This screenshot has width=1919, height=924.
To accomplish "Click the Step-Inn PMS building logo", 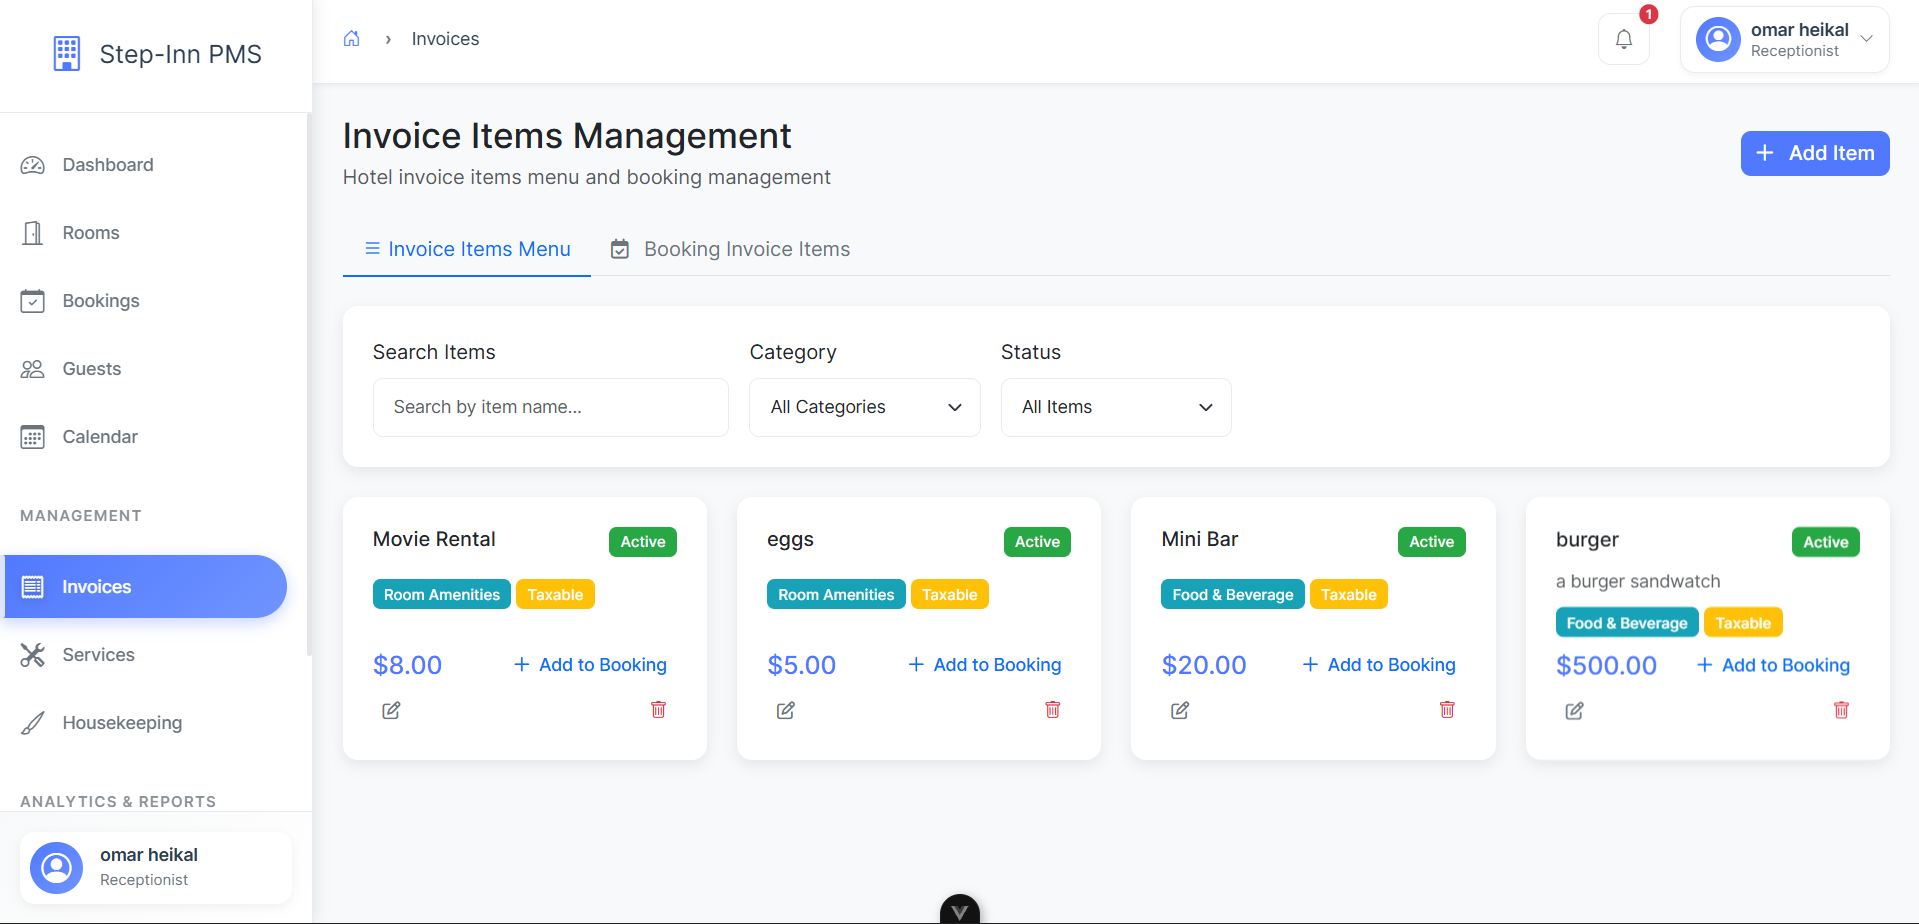I will coord(66,53).
